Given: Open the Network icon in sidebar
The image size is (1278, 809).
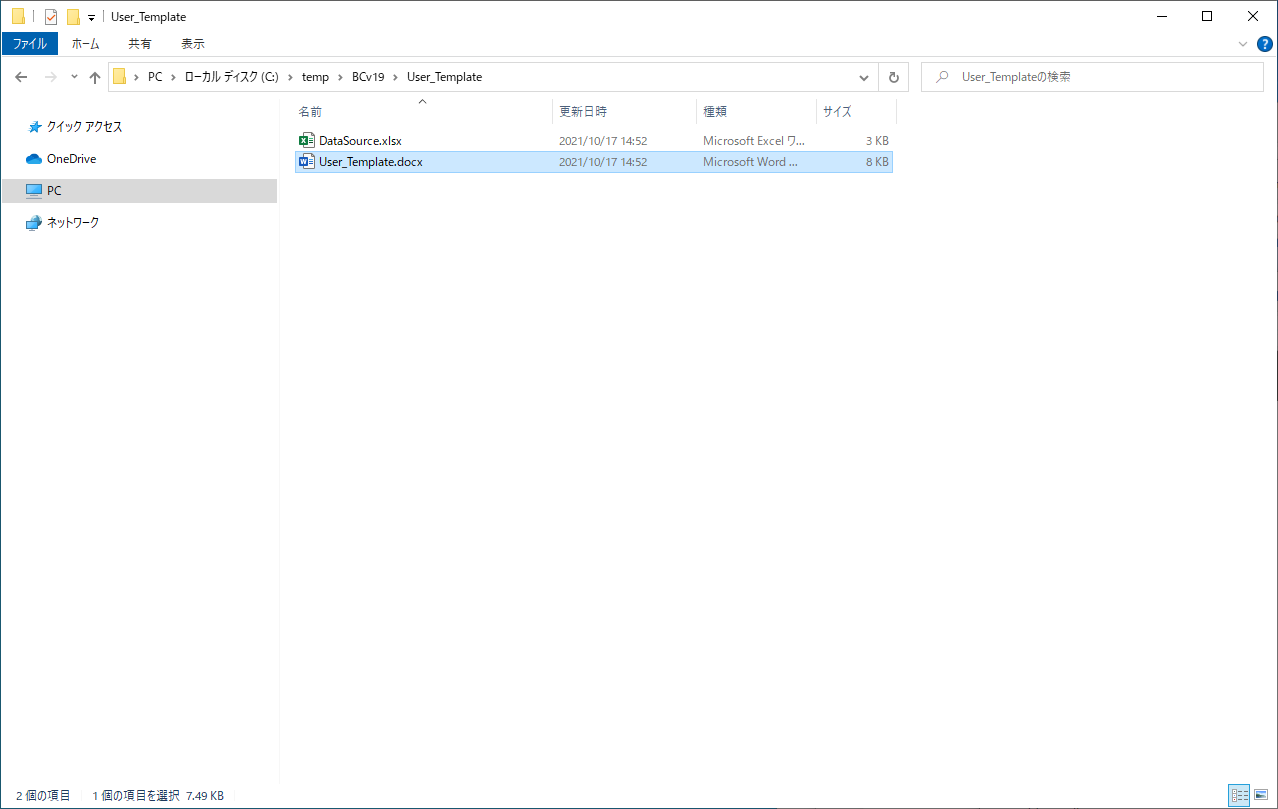Looking at the screenshot, I should [33, 222].
